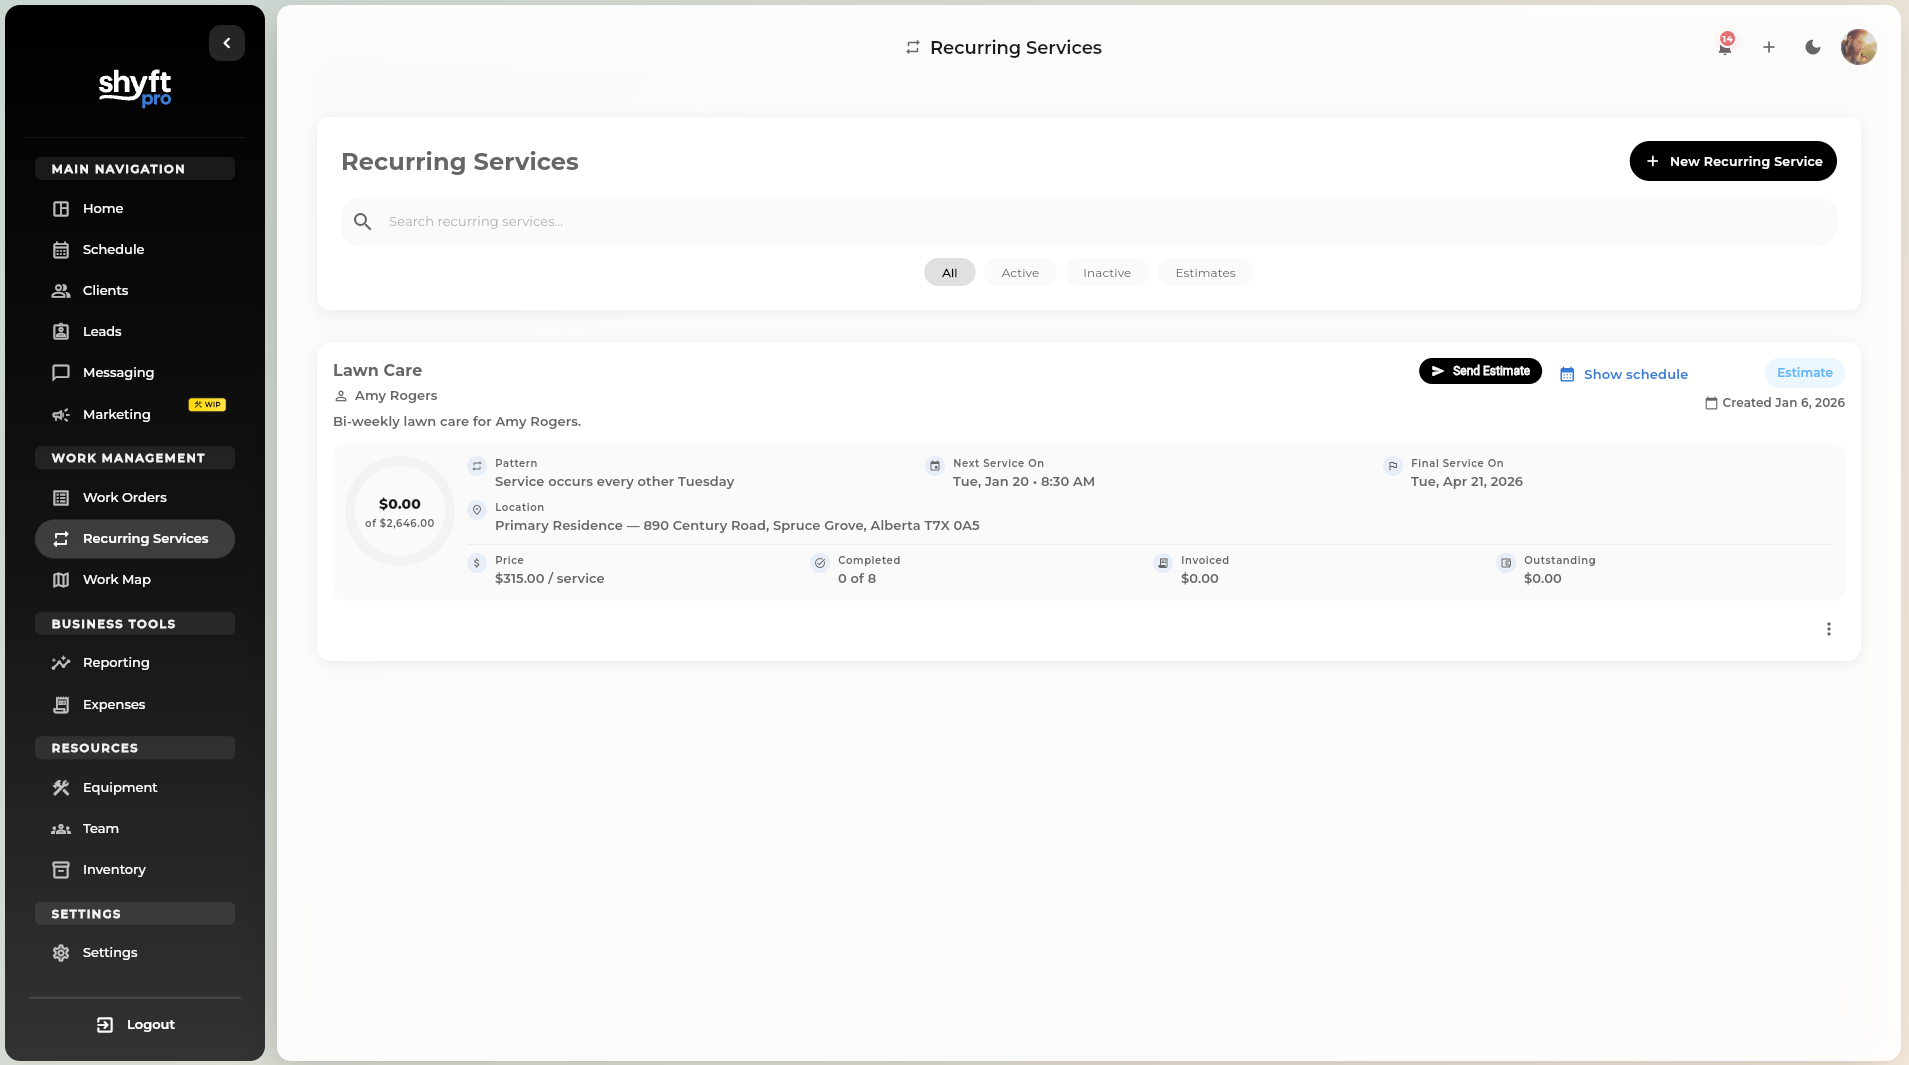Open Reporting via the chart icon
1909x1065 pixels.
(61, 663)
